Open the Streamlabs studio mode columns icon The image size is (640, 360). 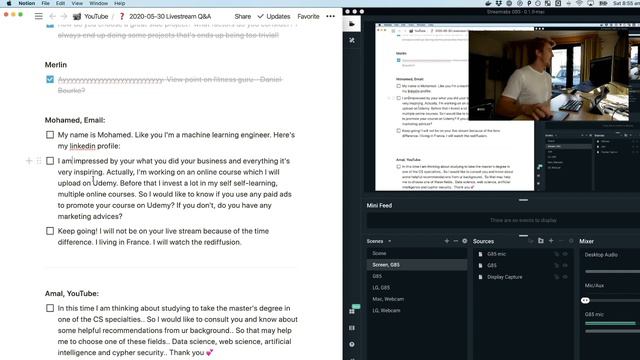click(352, 328)
